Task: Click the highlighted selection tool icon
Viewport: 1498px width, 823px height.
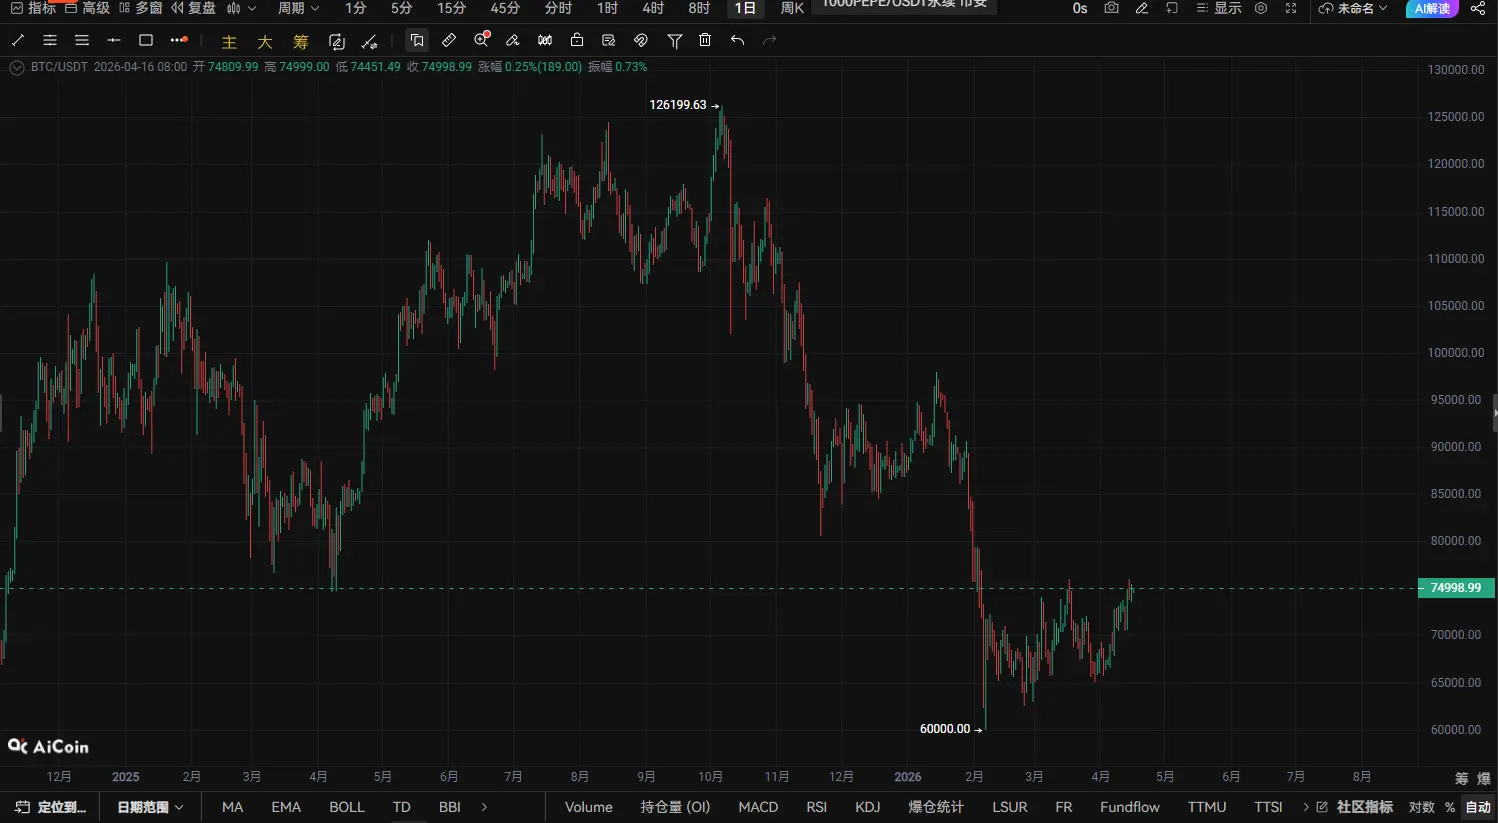Action: 417,41
